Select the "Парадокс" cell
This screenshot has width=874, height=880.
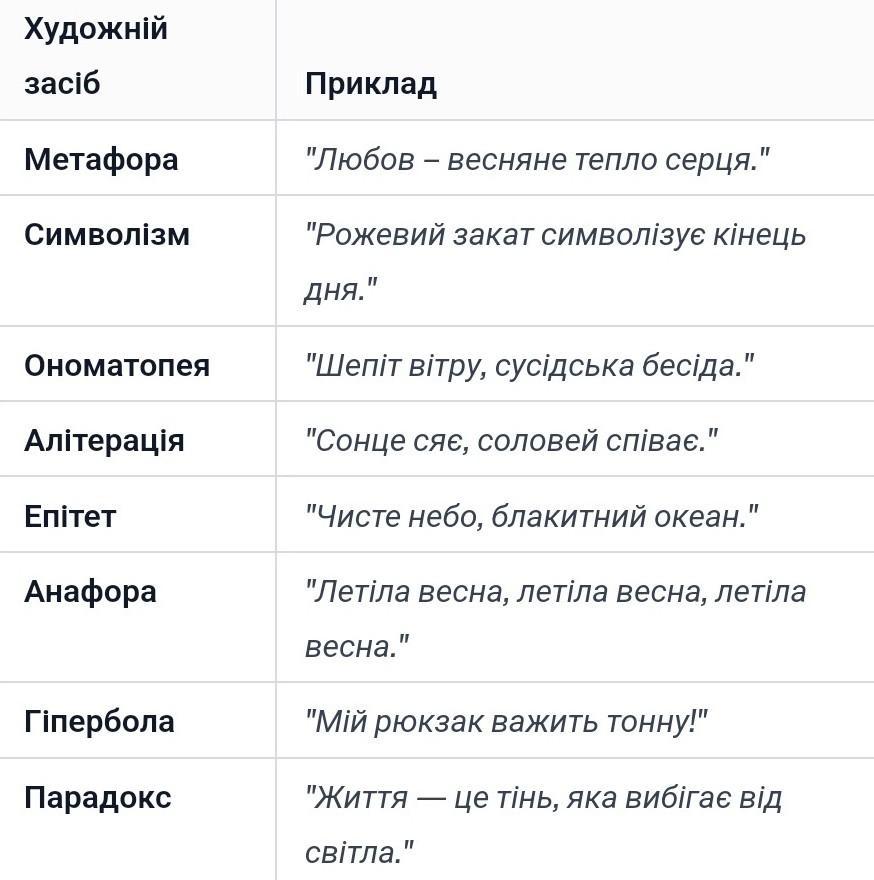coord(98,797)
